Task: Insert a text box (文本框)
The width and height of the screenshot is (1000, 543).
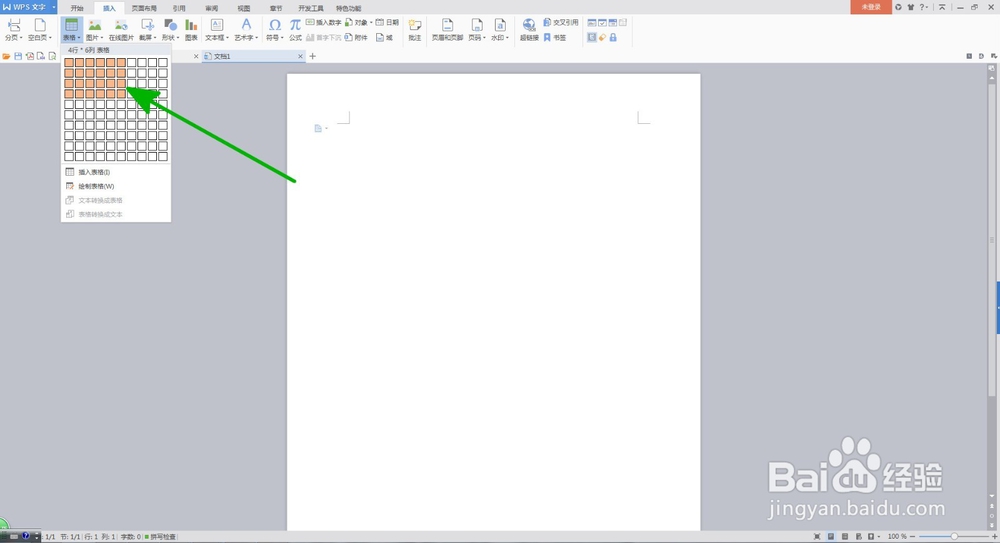Action: 217,29
